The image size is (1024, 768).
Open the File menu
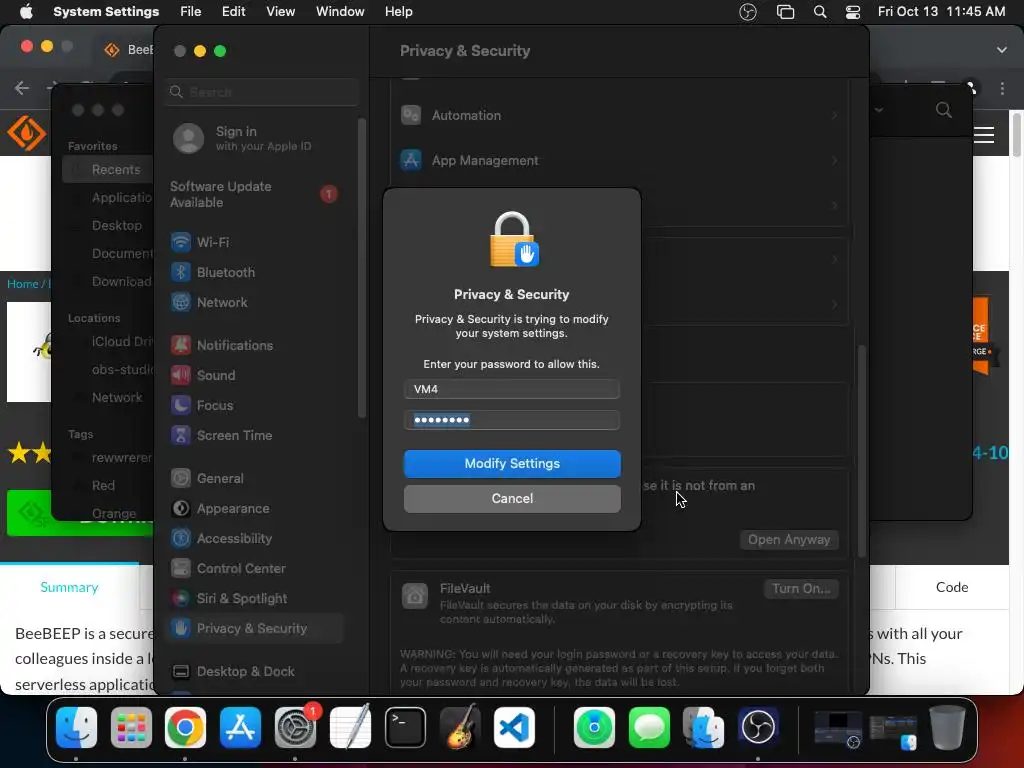pyautogui.click(x=191, y=12)
